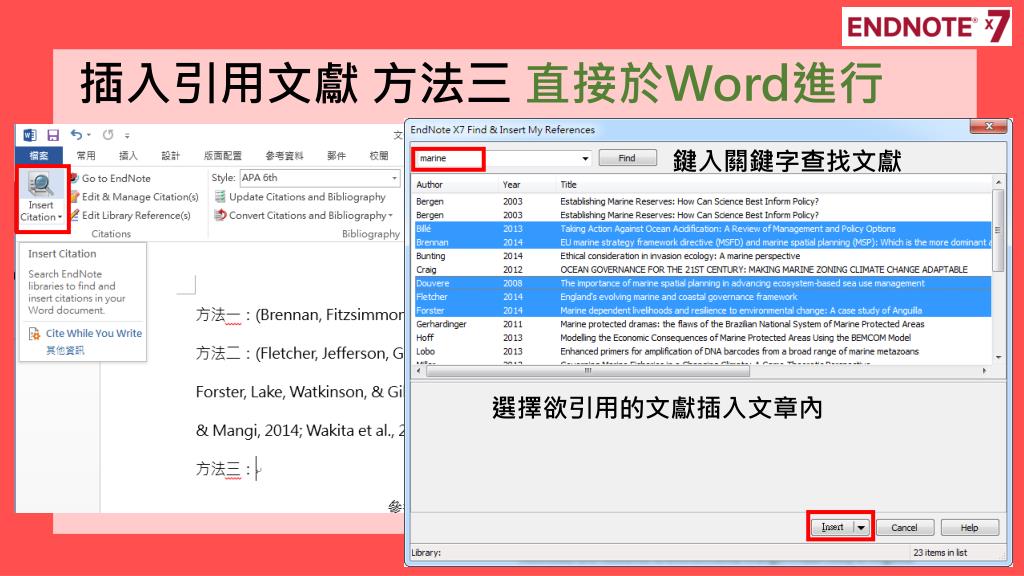Image resolution: width=1024 pixels, height=576 pixels.
Task: Click the list scroll right arrow
Action: click(985, 370)
